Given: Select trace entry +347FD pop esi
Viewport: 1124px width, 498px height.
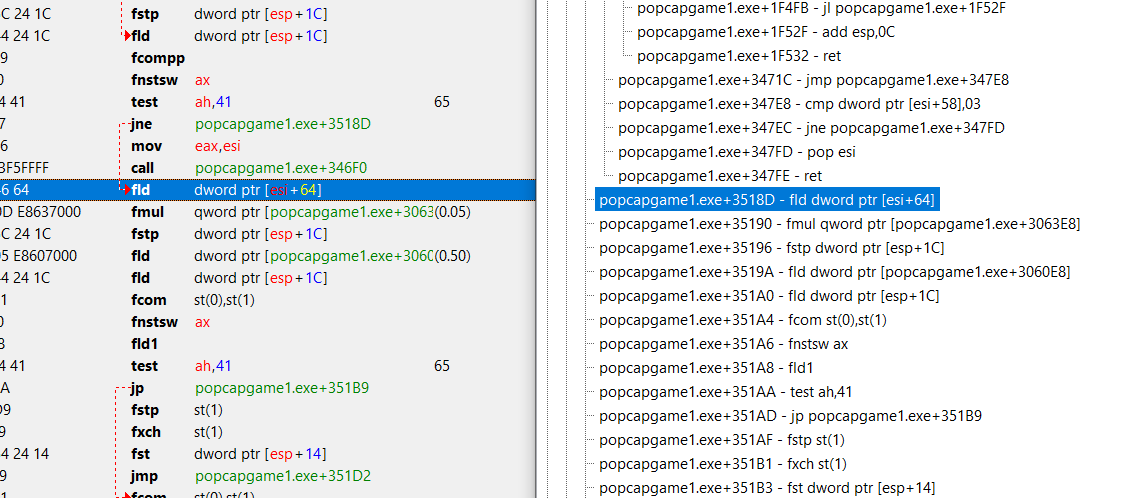Looking at the screenshot, I should [x=736, y=152].
